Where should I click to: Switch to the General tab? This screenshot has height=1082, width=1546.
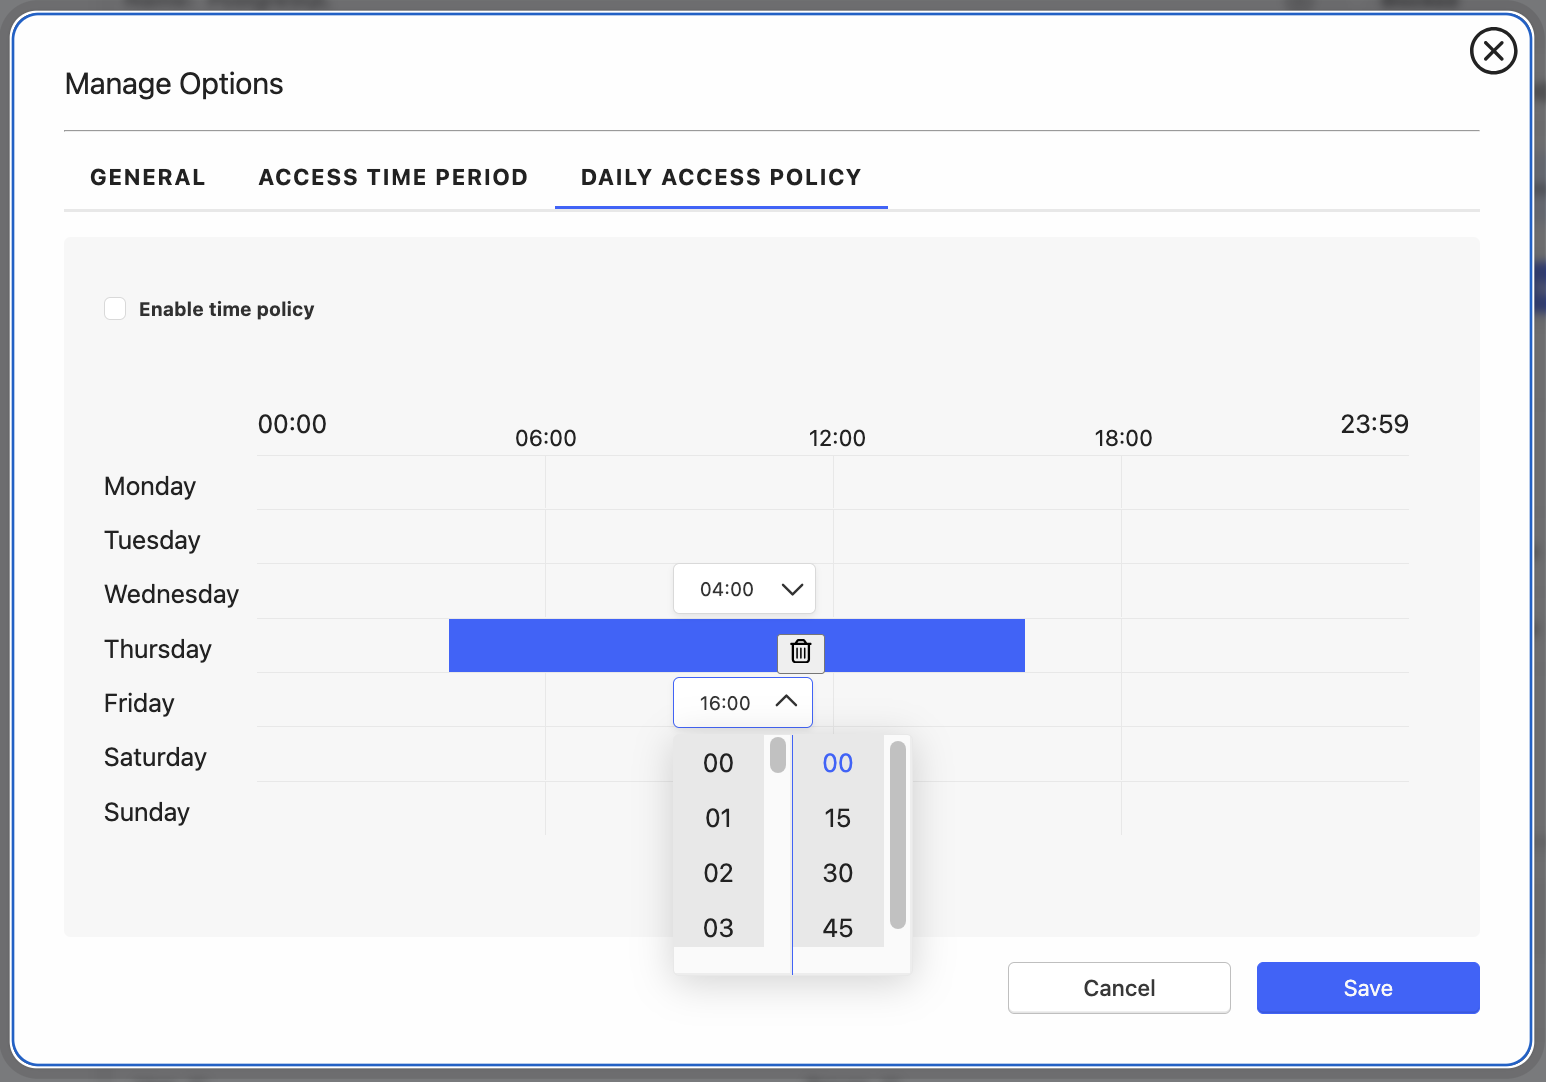coord(148,177)
